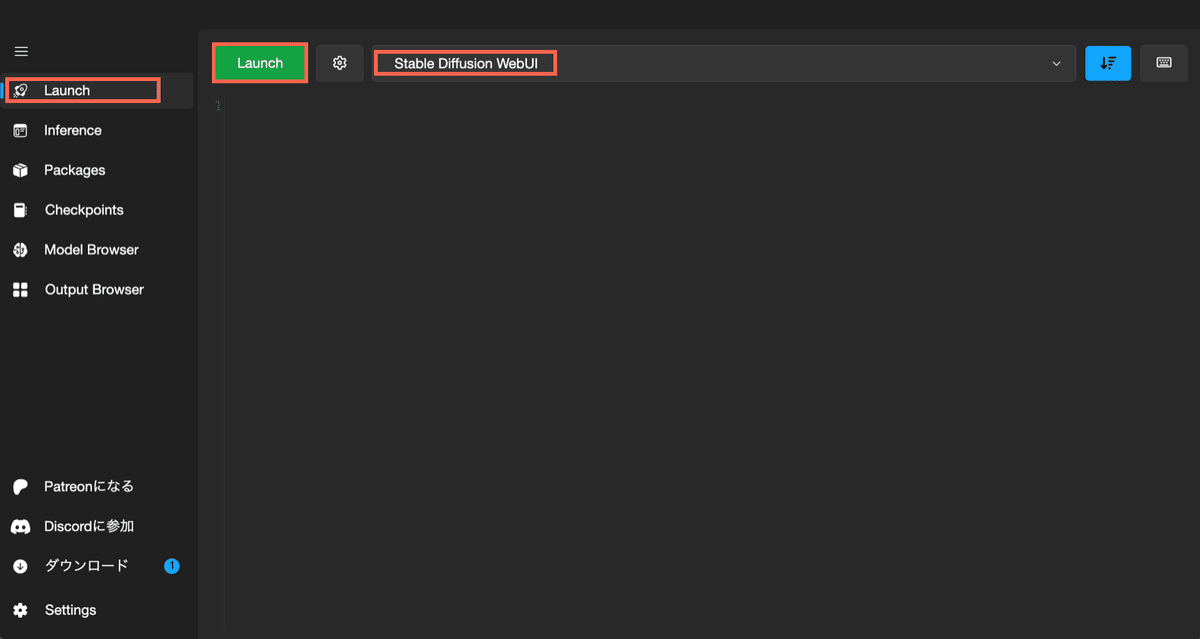Select Inference in the sidebar

[72, 130]
